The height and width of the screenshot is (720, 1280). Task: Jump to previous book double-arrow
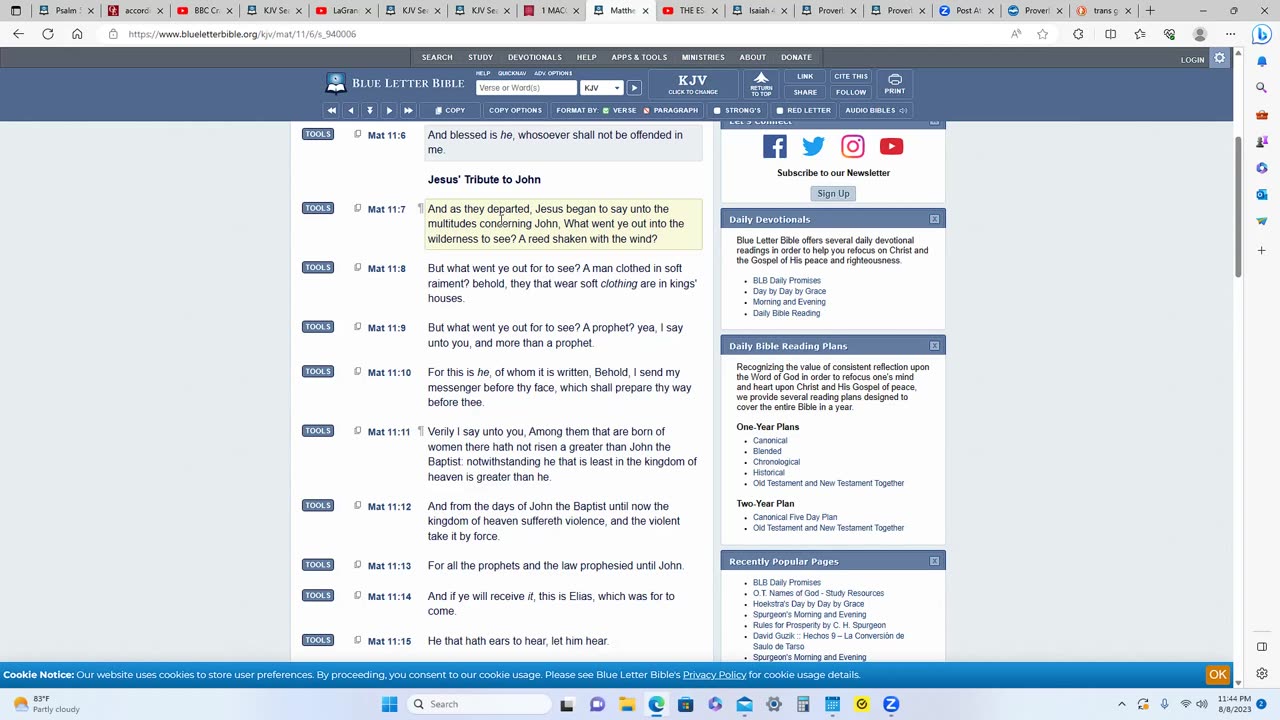[x=331, y=110]
